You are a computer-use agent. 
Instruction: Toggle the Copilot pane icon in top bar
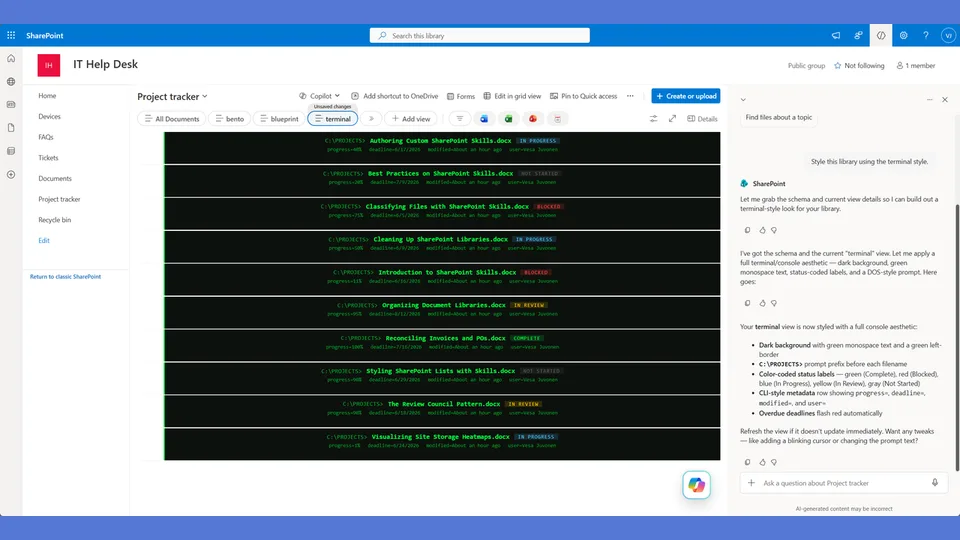click(x=881, y=36)
